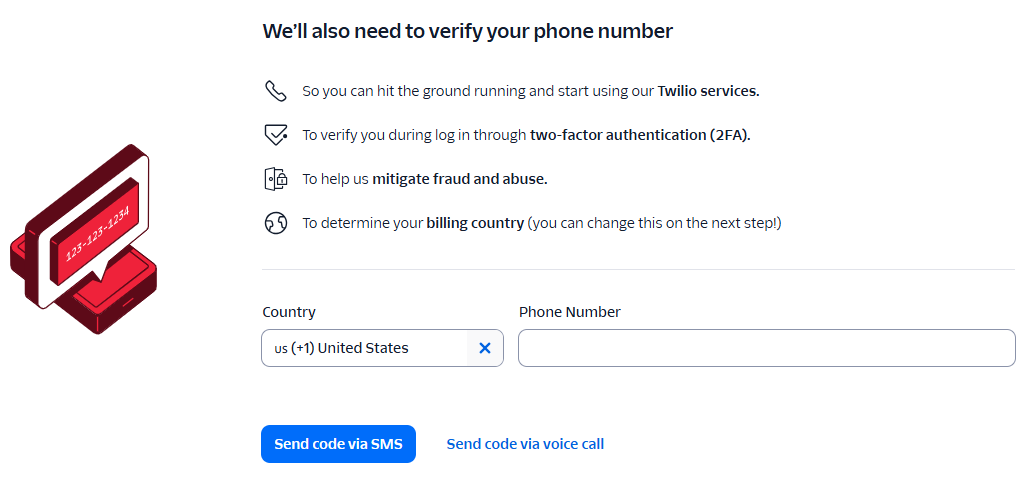Click the Phone Number field label

[569, 312]
